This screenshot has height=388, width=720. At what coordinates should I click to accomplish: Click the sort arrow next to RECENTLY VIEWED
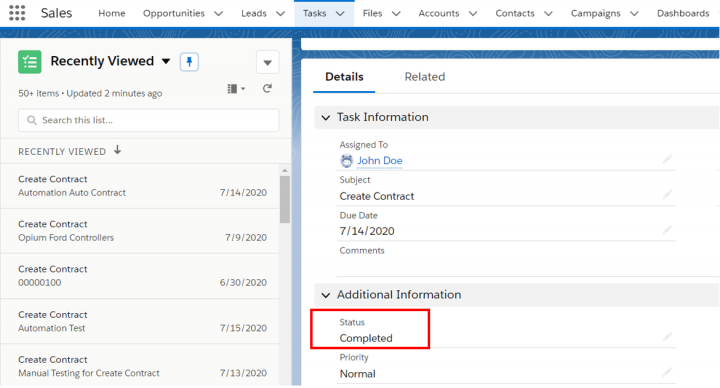click(118, 150)
